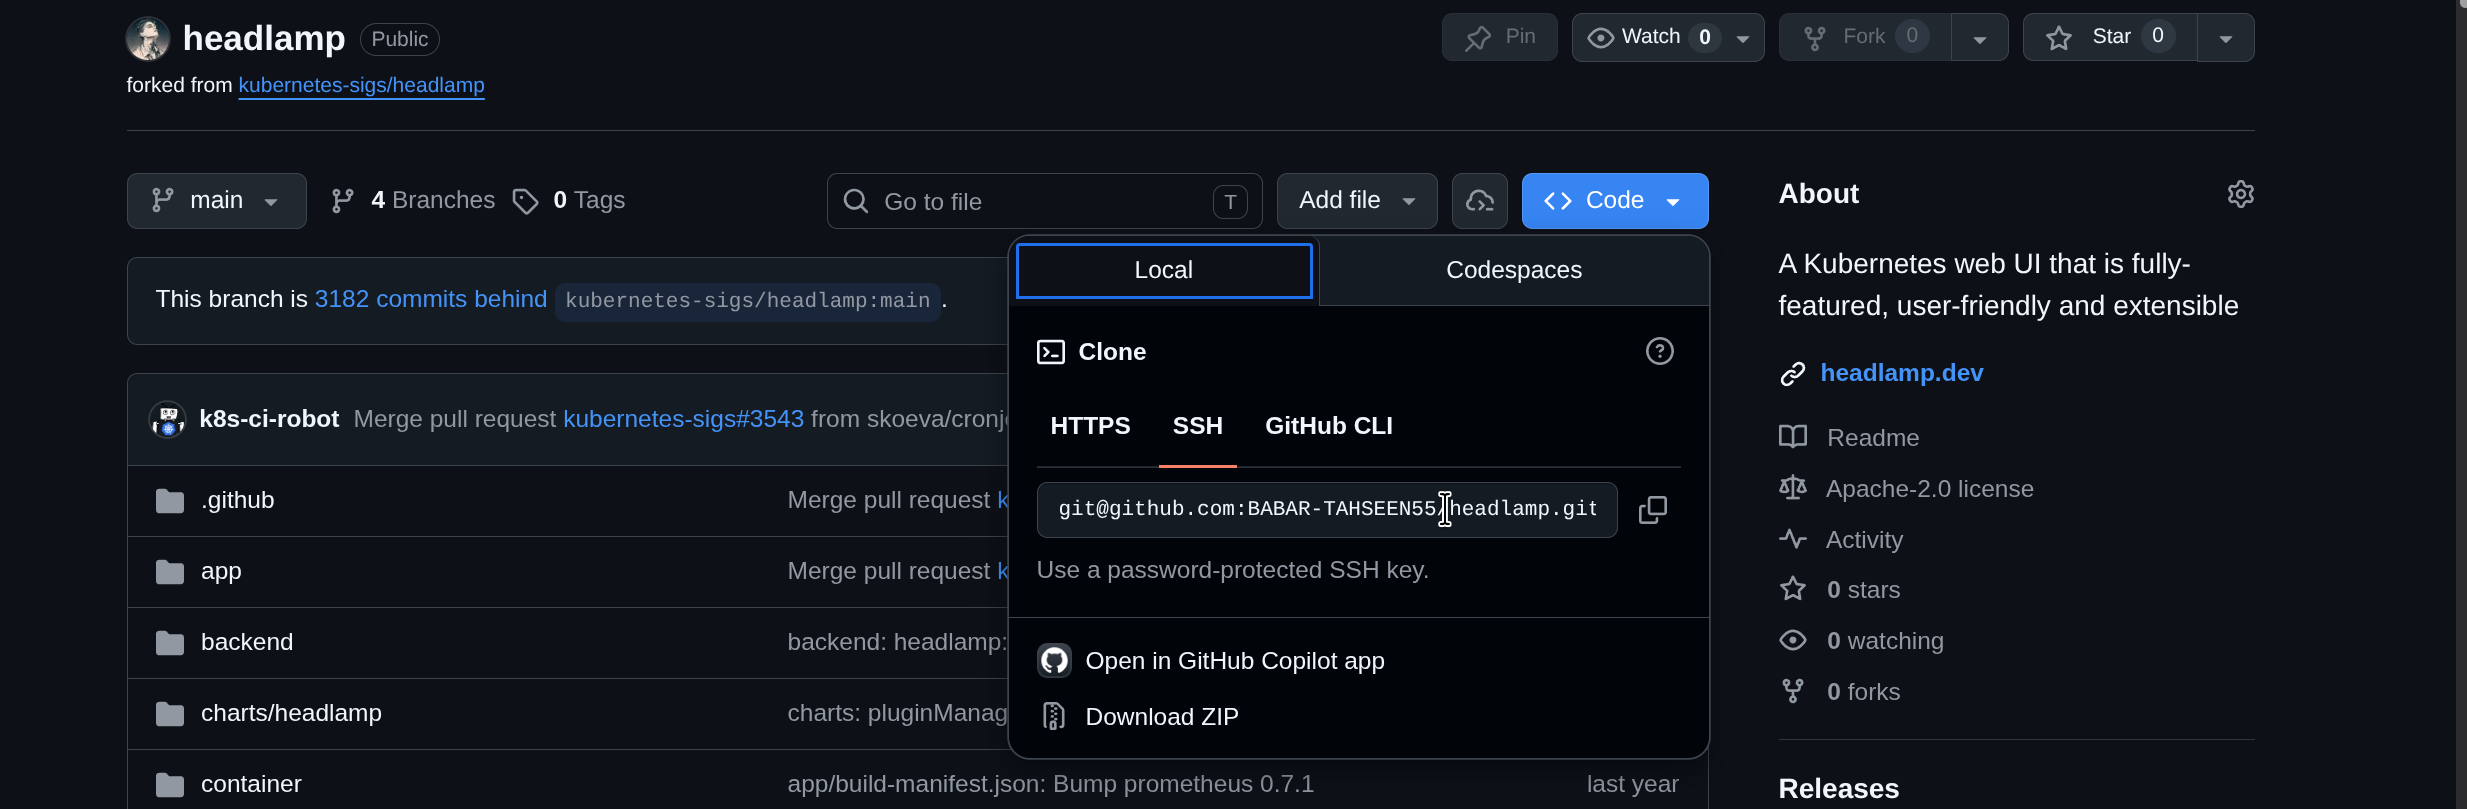The height and width of the screenshot is (809, 2467).
Task: Edit repository details via About gear icon
Action: 2240,194
